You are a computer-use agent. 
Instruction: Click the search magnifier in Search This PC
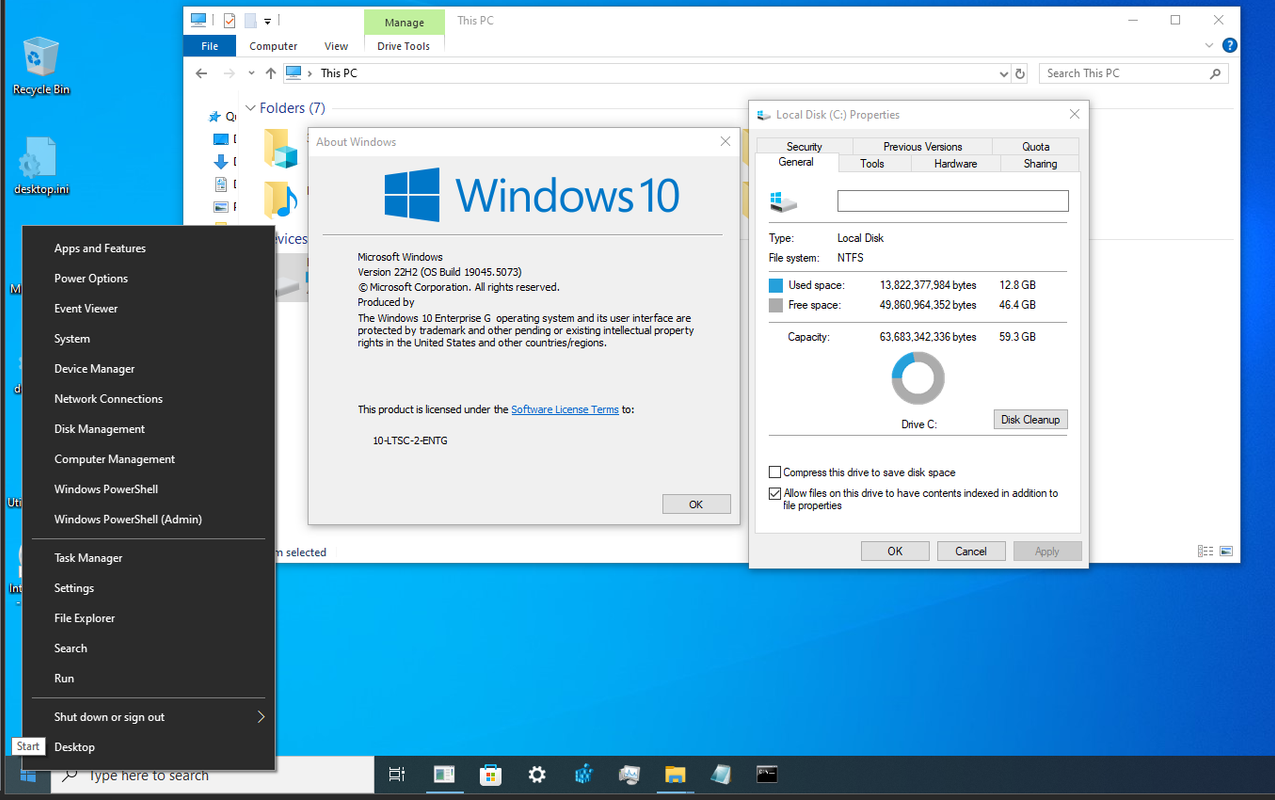pyautogui.click(x=1216, y=73)
